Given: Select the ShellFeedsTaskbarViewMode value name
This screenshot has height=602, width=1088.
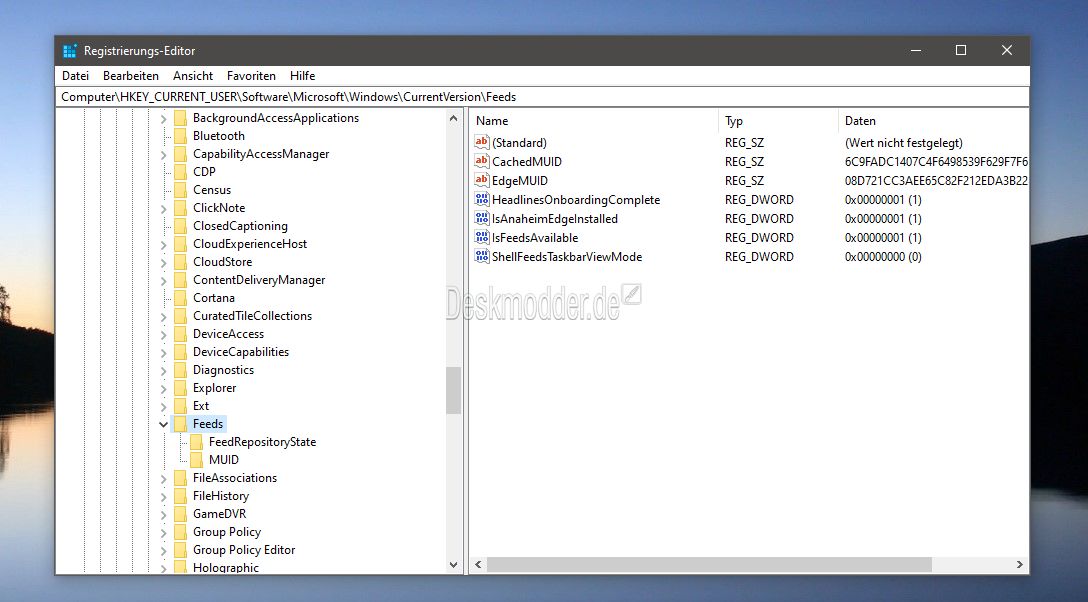Looking at the screenshot, I should pos(567,257).
